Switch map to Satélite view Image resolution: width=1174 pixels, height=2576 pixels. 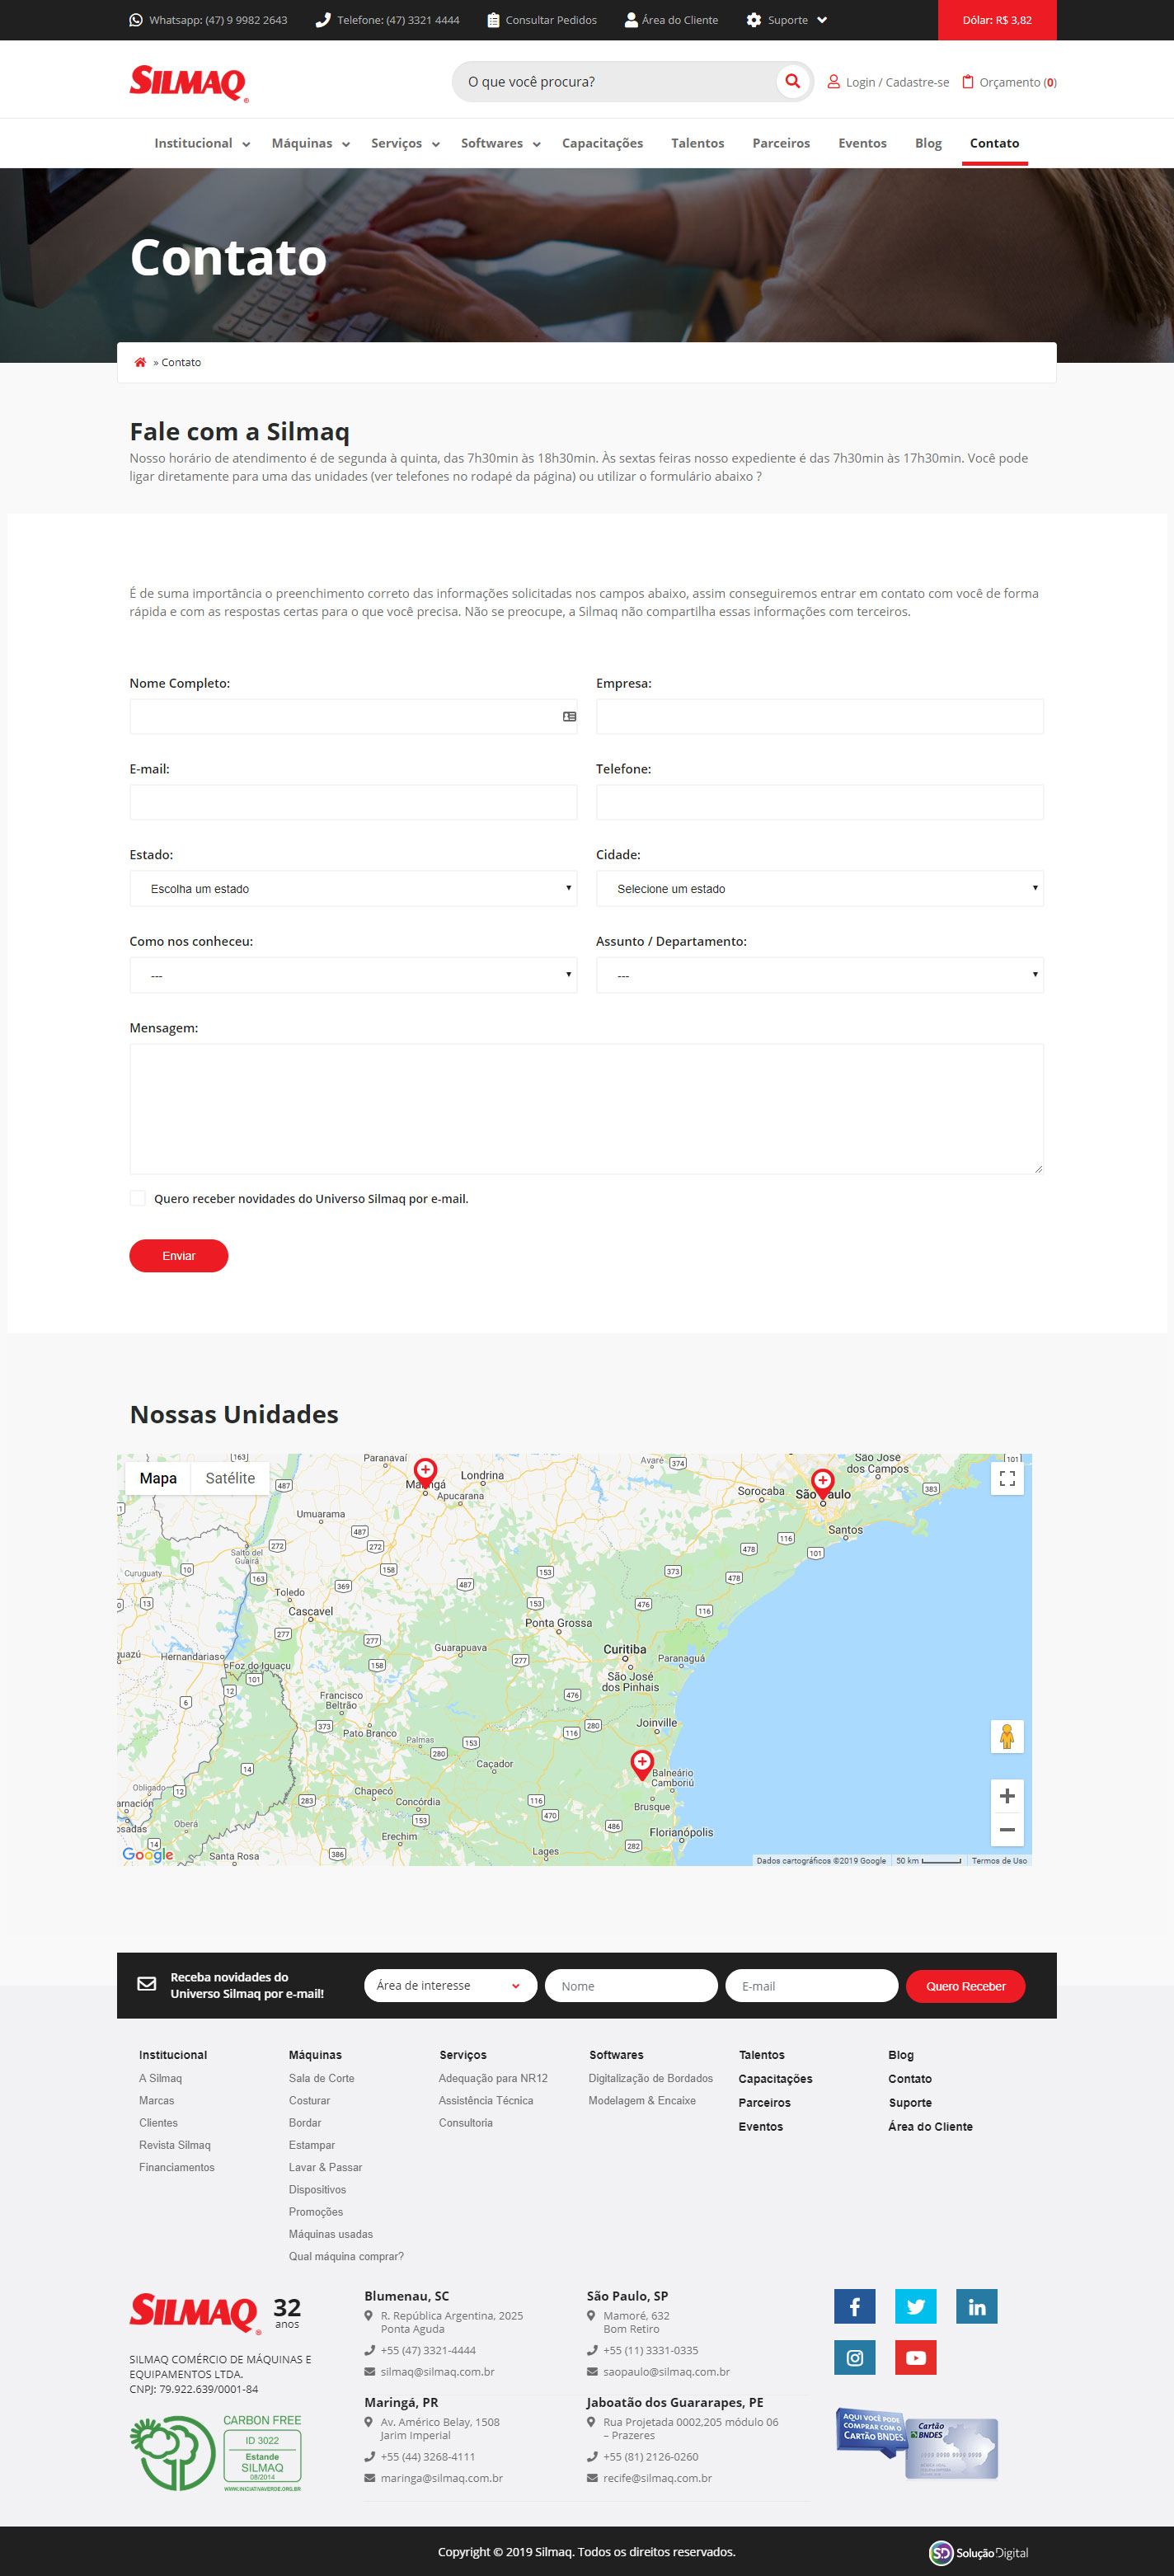tap(230, 1478)
